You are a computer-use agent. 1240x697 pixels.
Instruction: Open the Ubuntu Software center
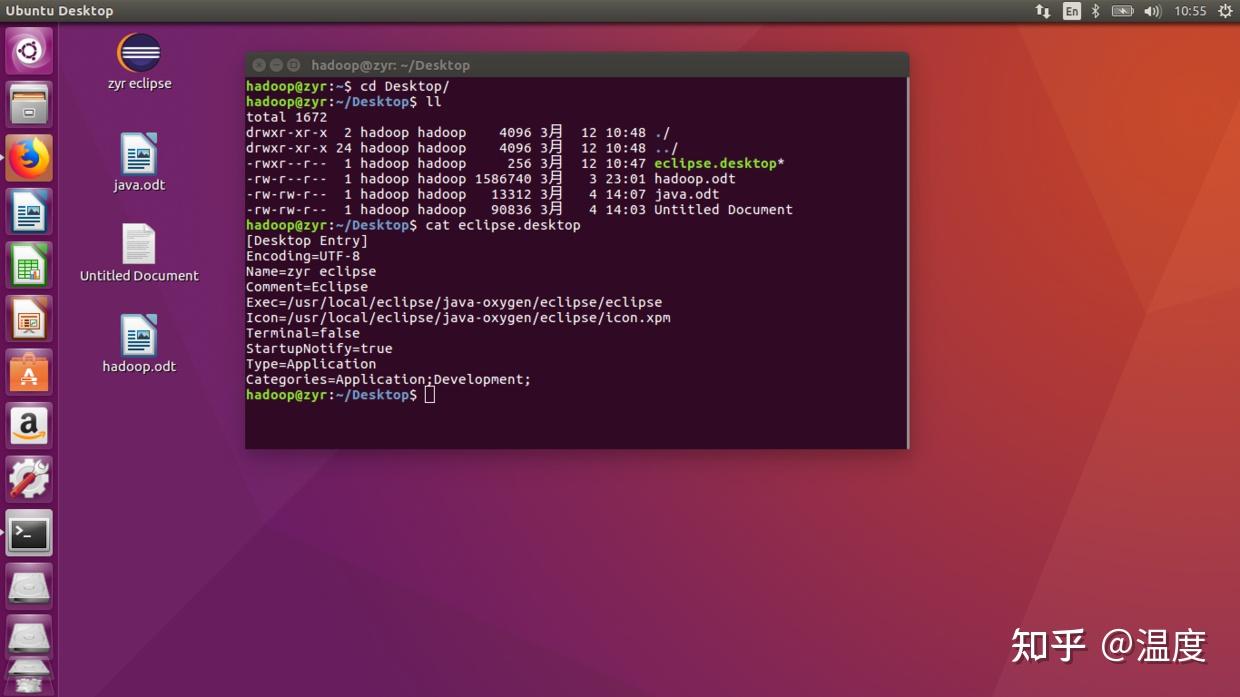click(29, 372)
